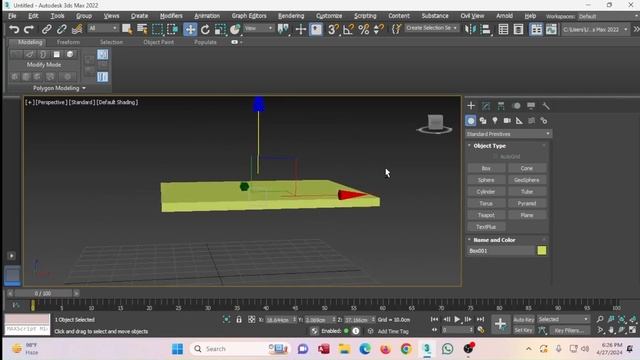
Task: Open the Standard Primitives dropdown
Action: (508, 134)
